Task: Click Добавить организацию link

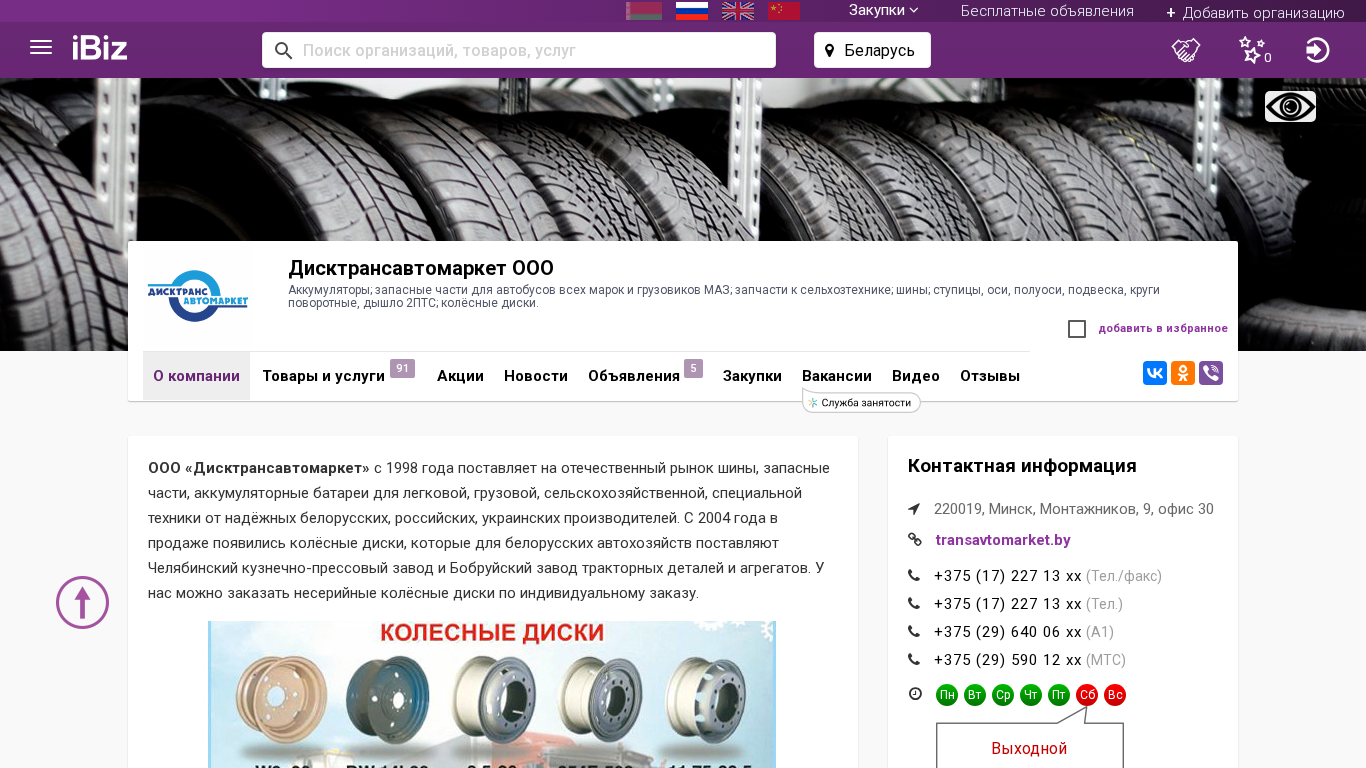Action: tap(1255, 12)
